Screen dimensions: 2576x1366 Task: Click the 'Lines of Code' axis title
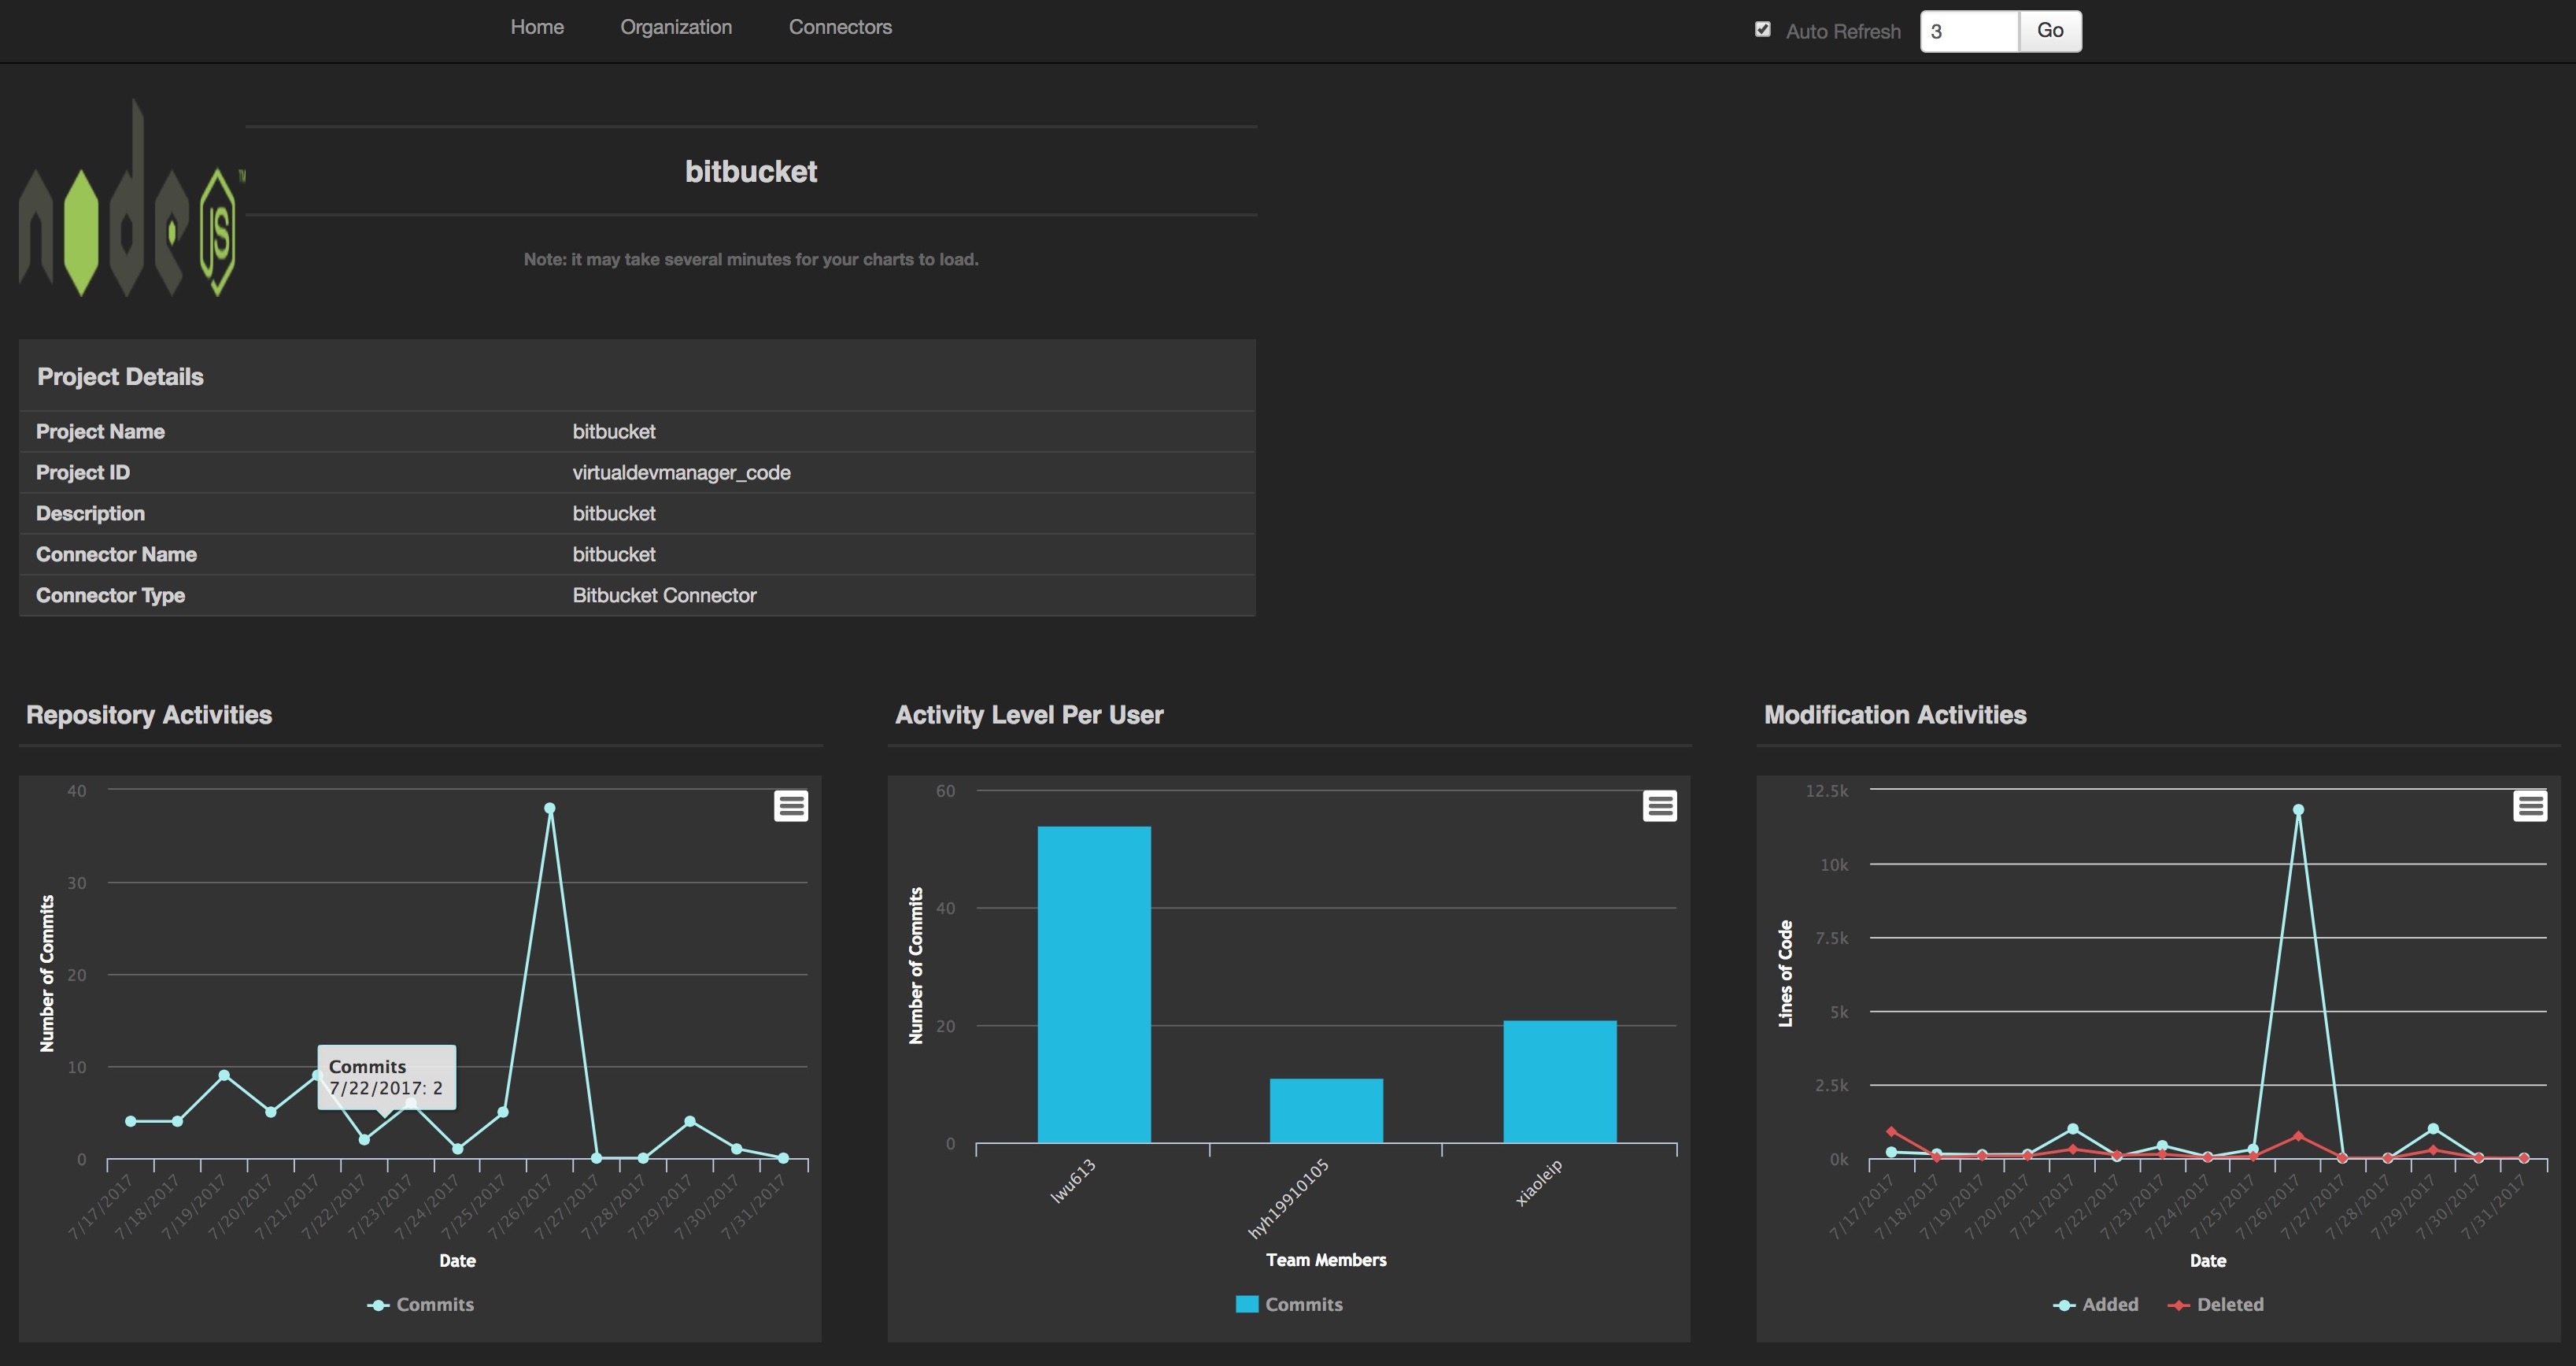click(x=1785, y=973)
